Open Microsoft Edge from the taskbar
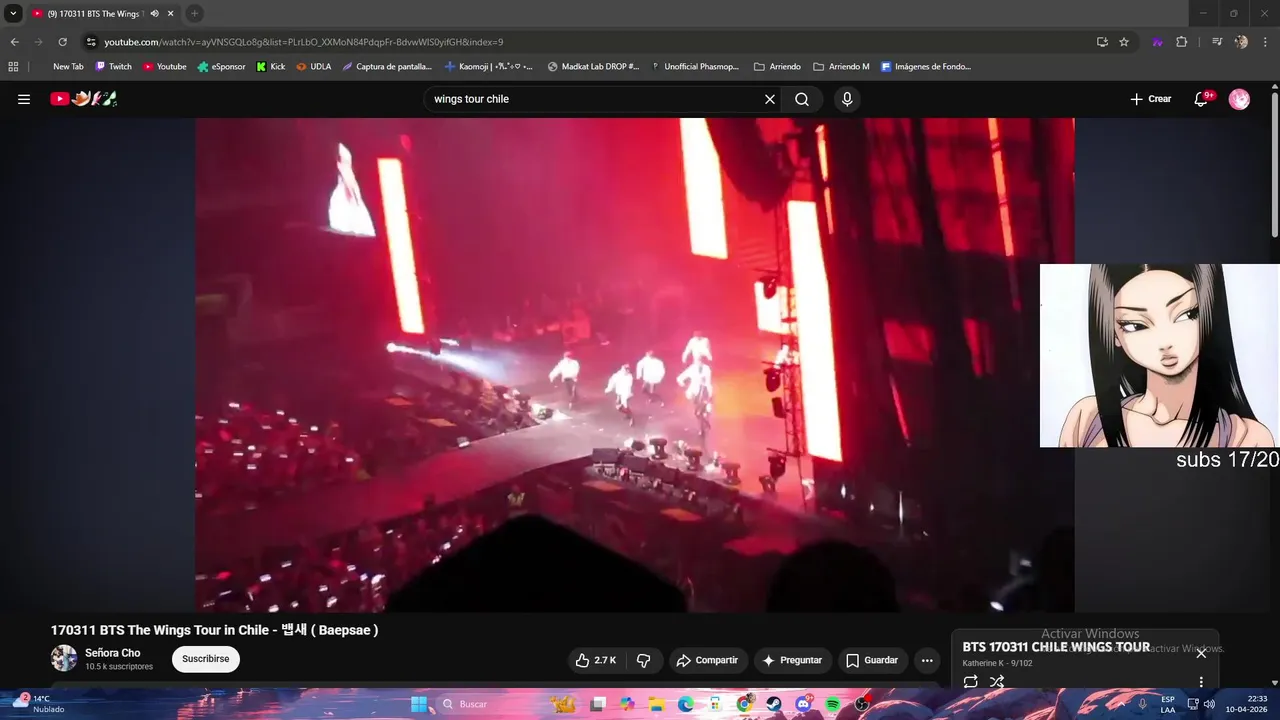The width and height of the screenshot is (1280, 720). (686, 704)
